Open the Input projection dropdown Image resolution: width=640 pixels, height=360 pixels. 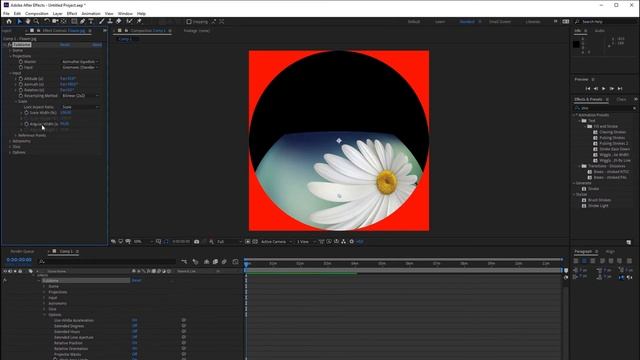pos(80,67)
